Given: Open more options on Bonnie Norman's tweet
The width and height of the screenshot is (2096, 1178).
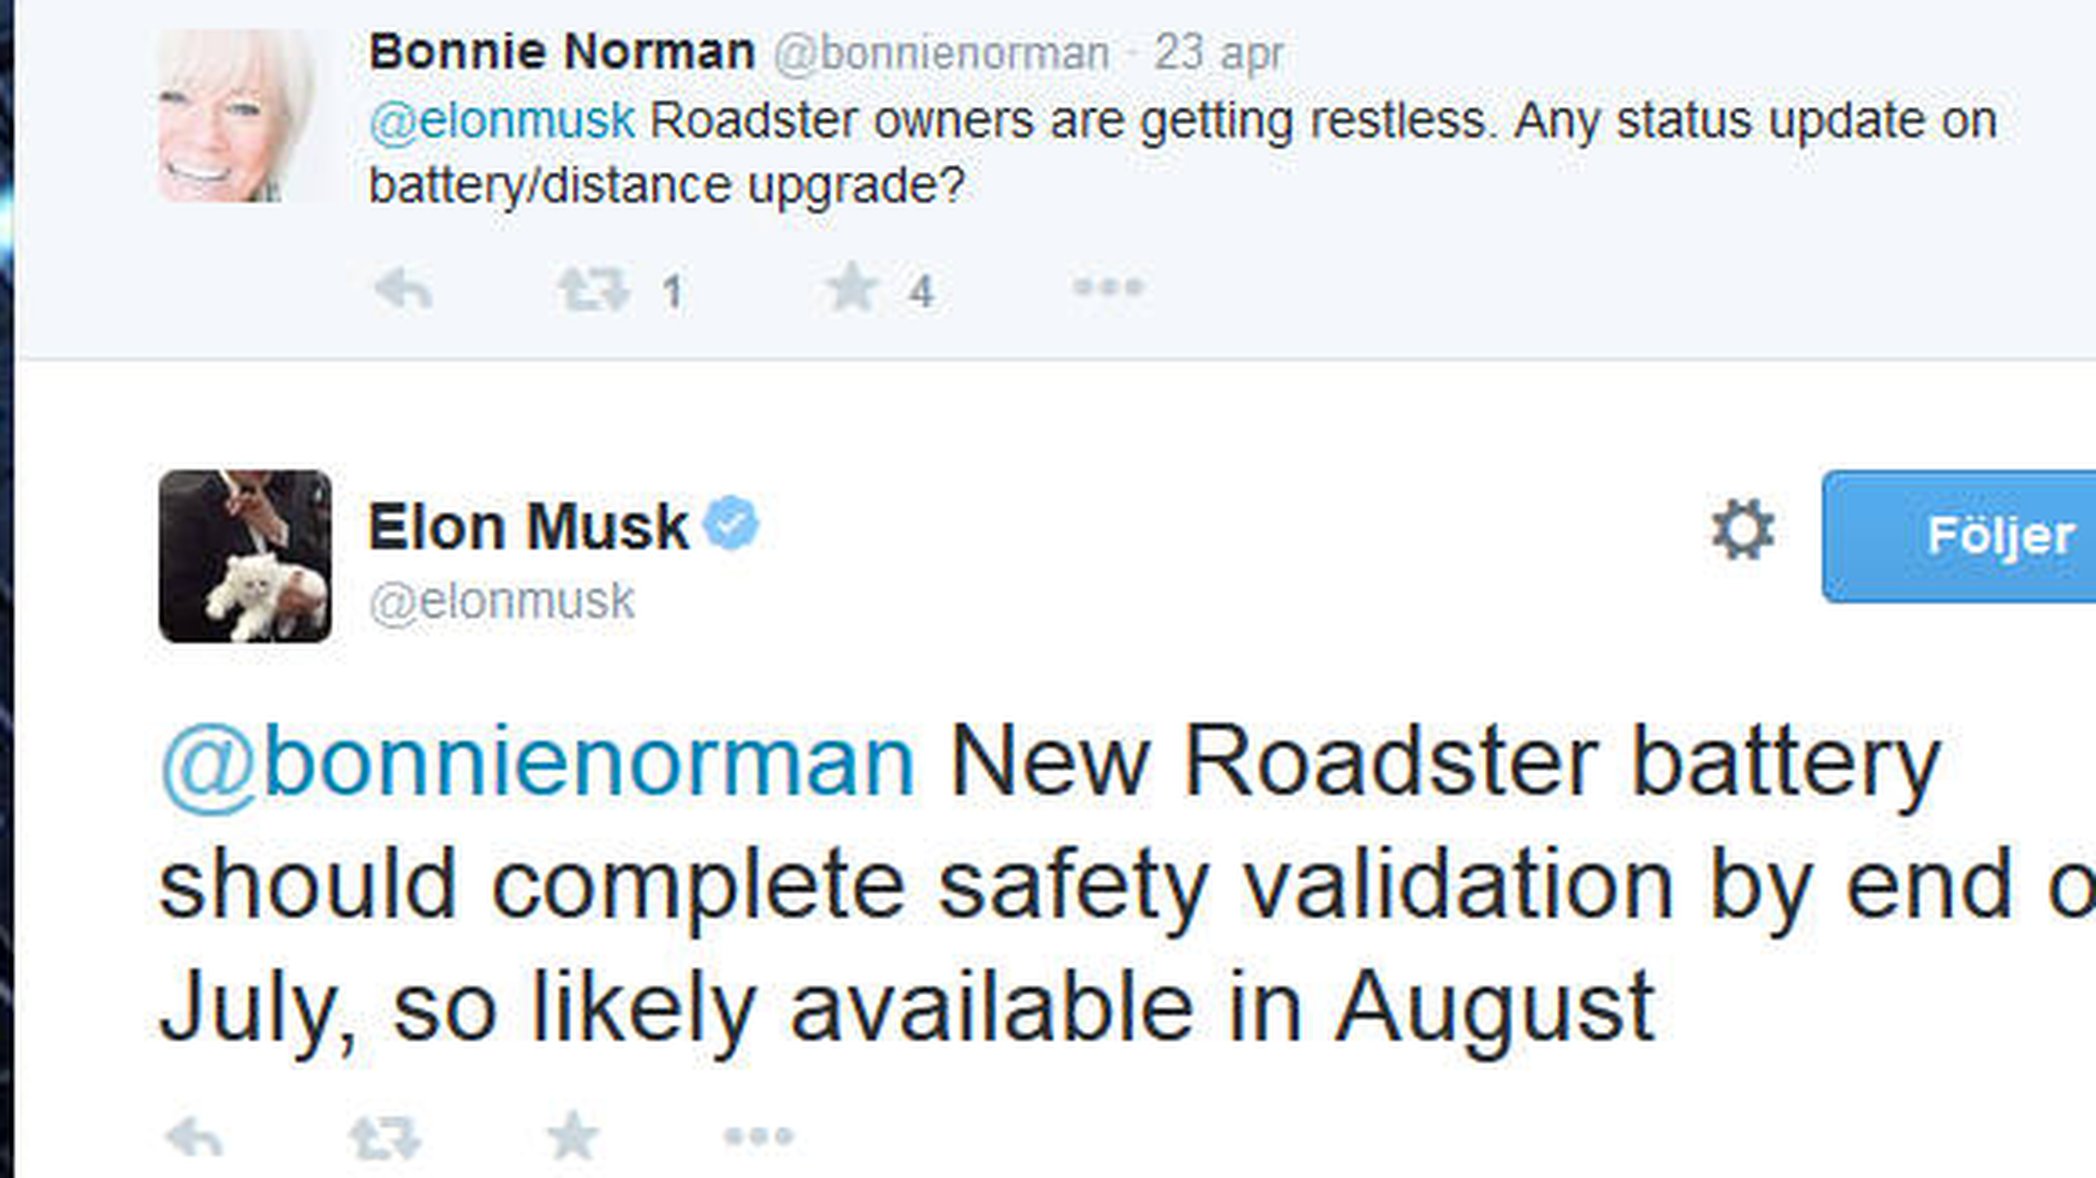Looking at the screenshot, I should tap(1107, 288).
